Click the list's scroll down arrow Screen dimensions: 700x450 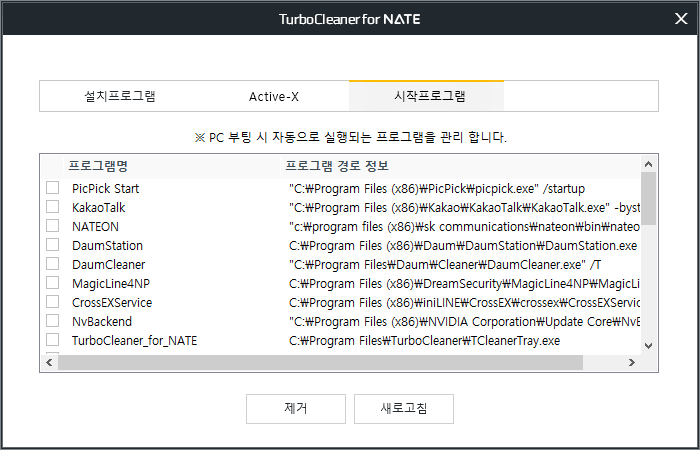click(x=649, y=346)
